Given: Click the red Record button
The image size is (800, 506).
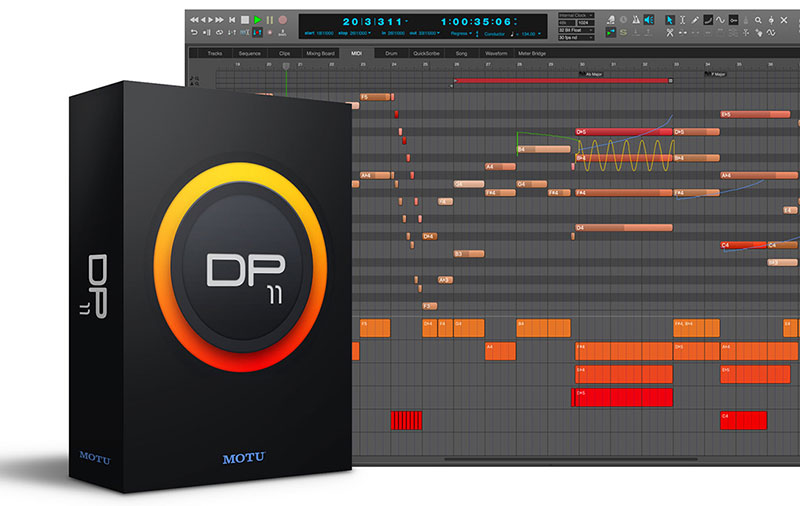Looking at the screenshot, I should [283, 20].
